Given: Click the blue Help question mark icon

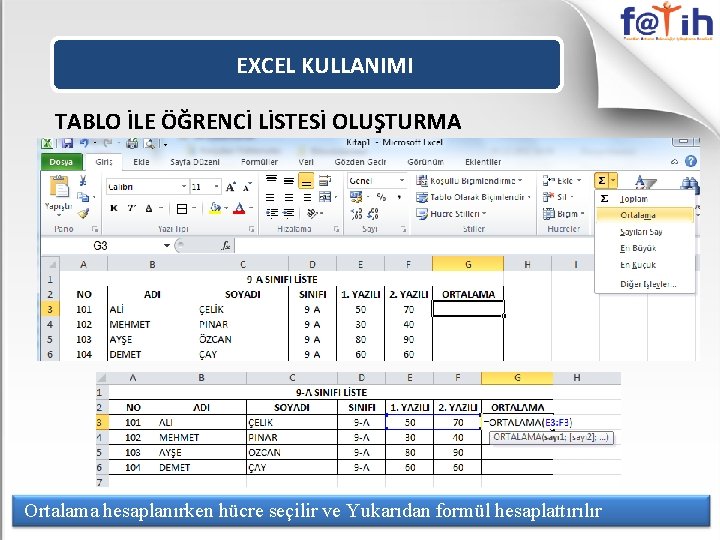Looking at the screenshot, I should 691,161.
